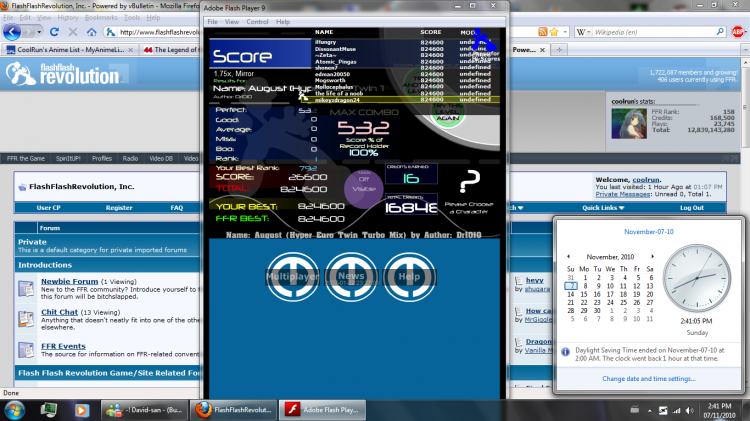Open Change date and time settings link
750x421 pixels.
(x=649, y=378)
